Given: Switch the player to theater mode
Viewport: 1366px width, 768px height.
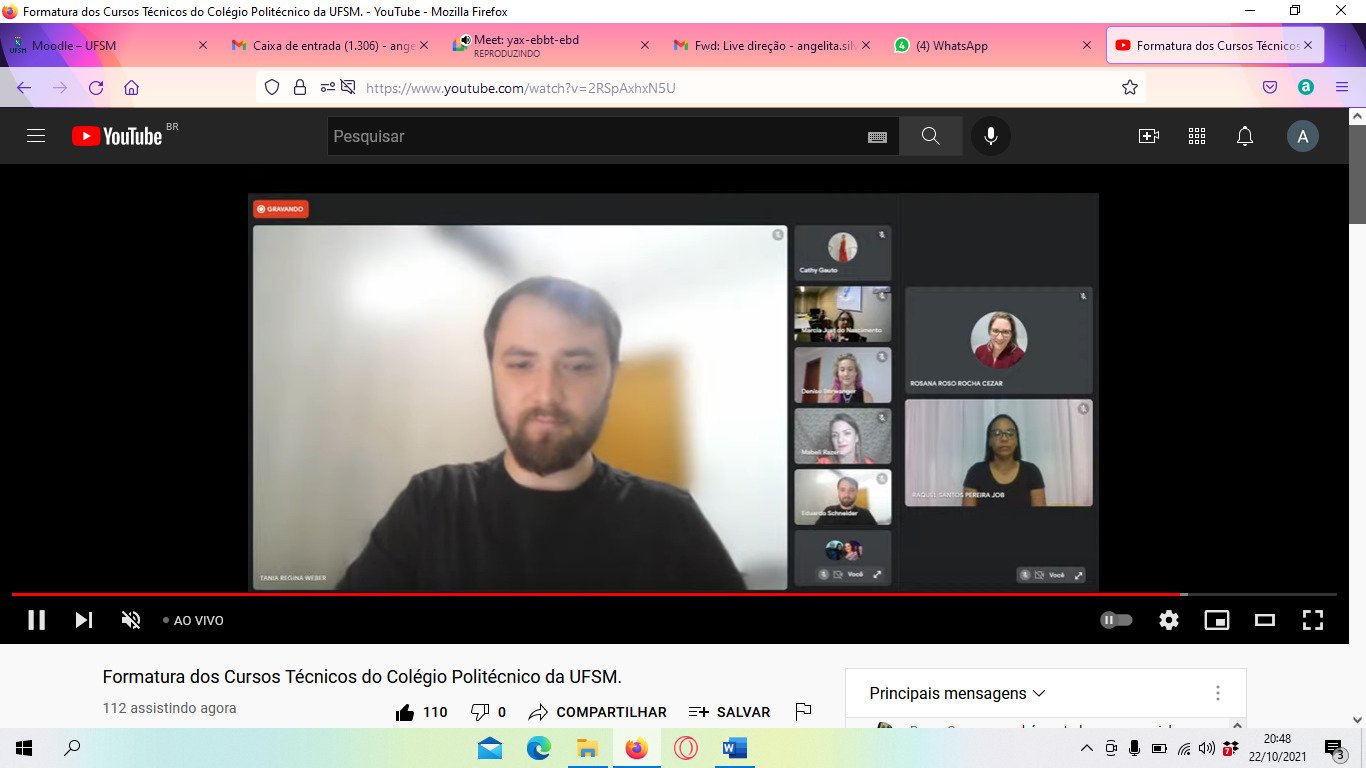Looking at the screenshot, I should pyautogui.click(x=1264, y=620).
